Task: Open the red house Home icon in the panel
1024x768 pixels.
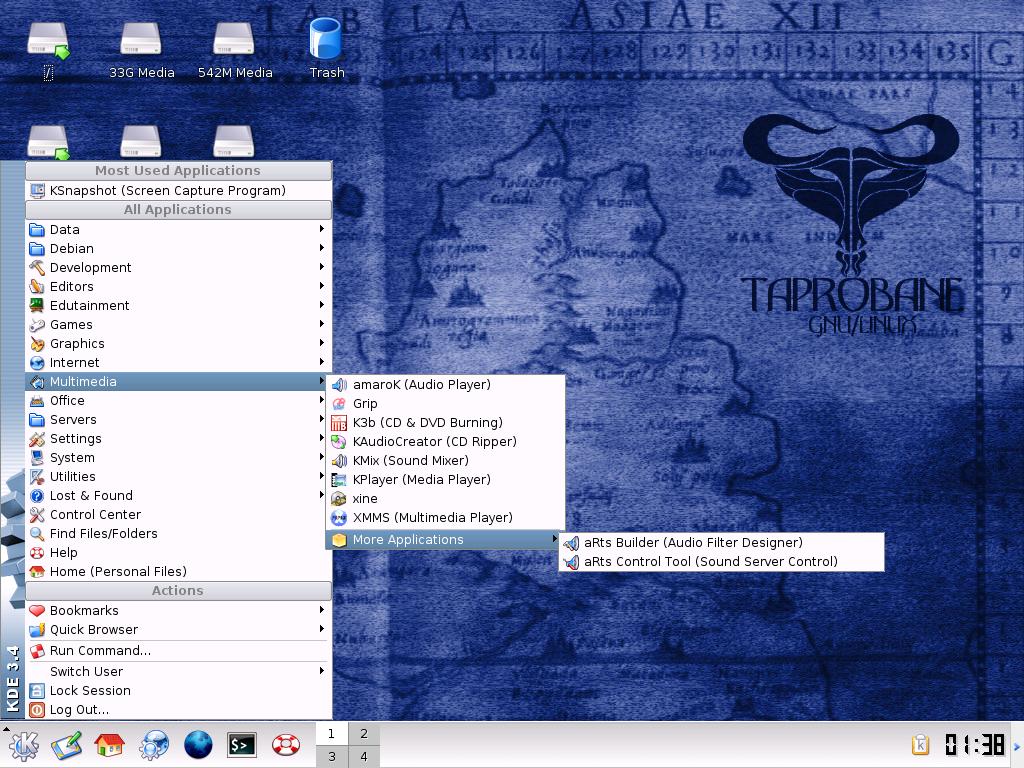Action: (x=109, y=745)
